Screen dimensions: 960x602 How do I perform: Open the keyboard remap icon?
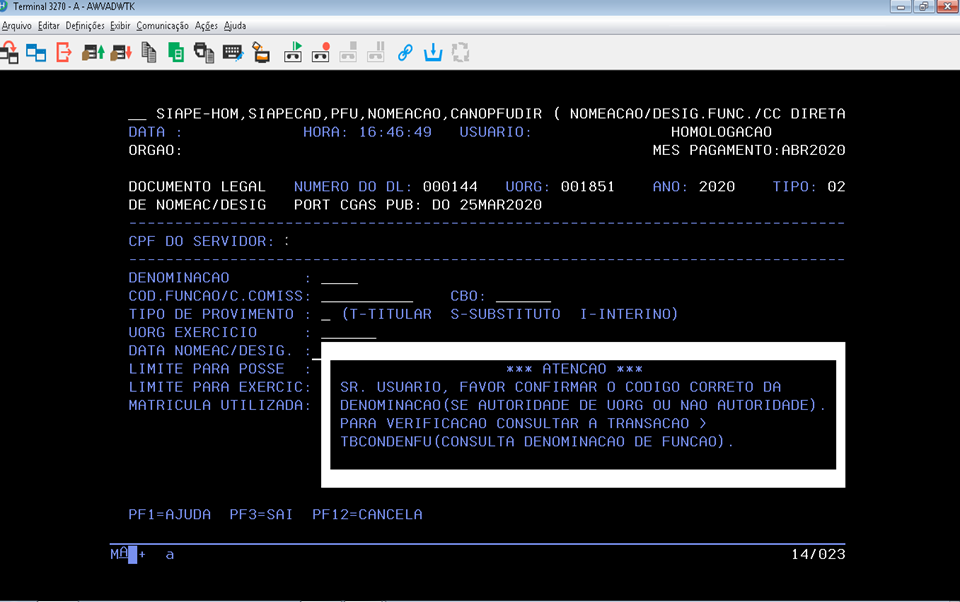(x=232, y=52)
